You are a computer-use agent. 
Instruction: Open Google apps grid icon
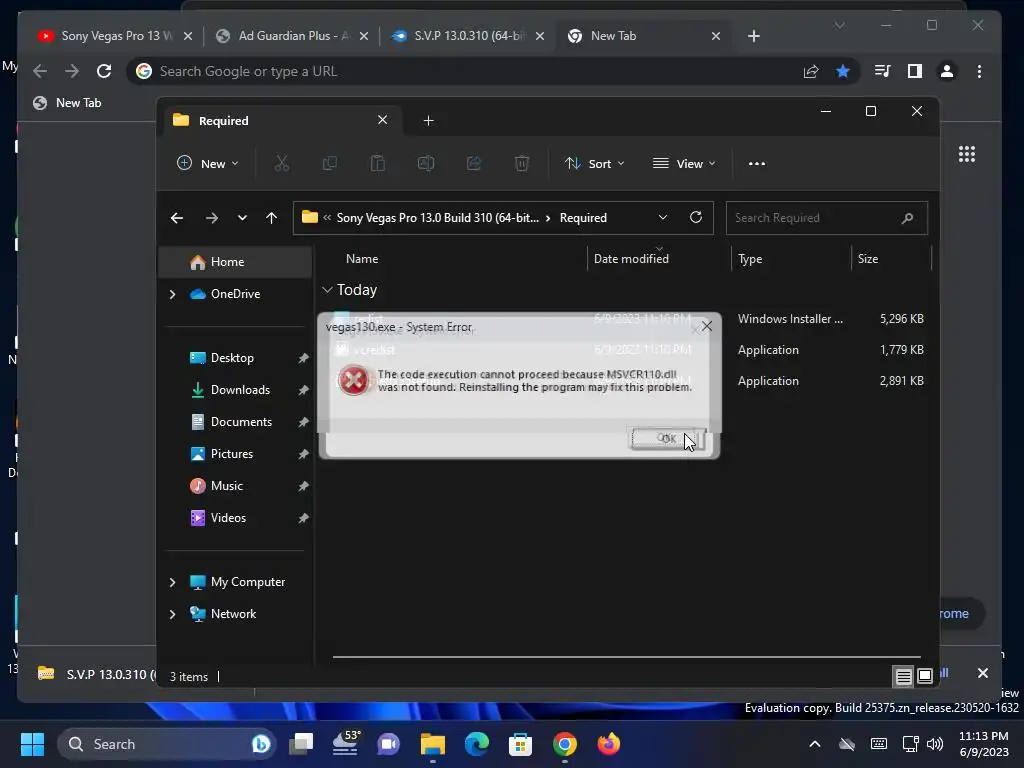[x=967, y=155]
